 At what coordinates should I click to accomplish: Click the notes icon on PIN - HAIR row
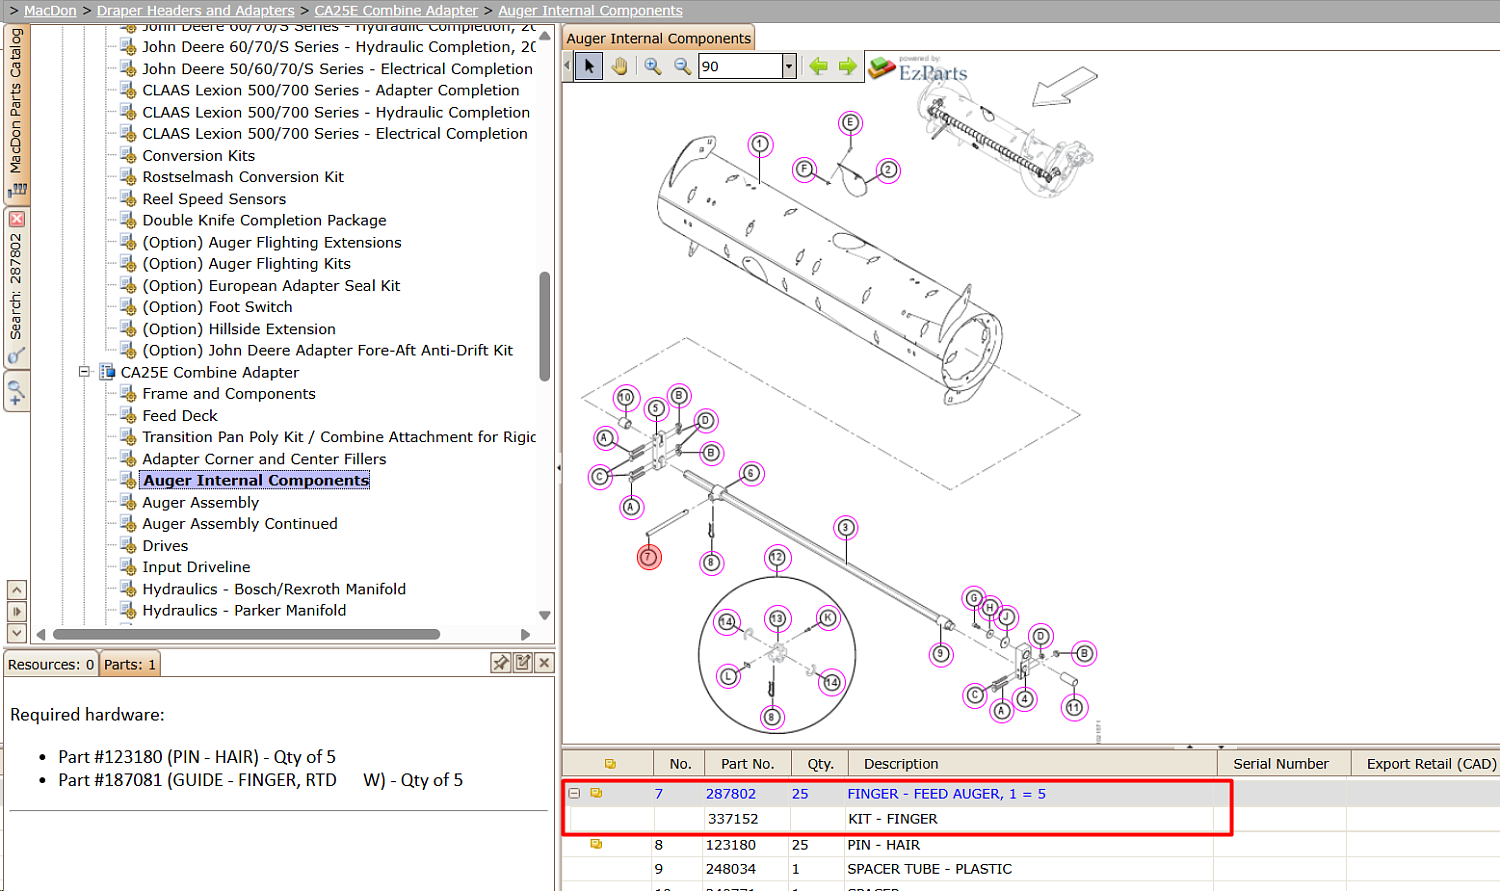(596, 845)
